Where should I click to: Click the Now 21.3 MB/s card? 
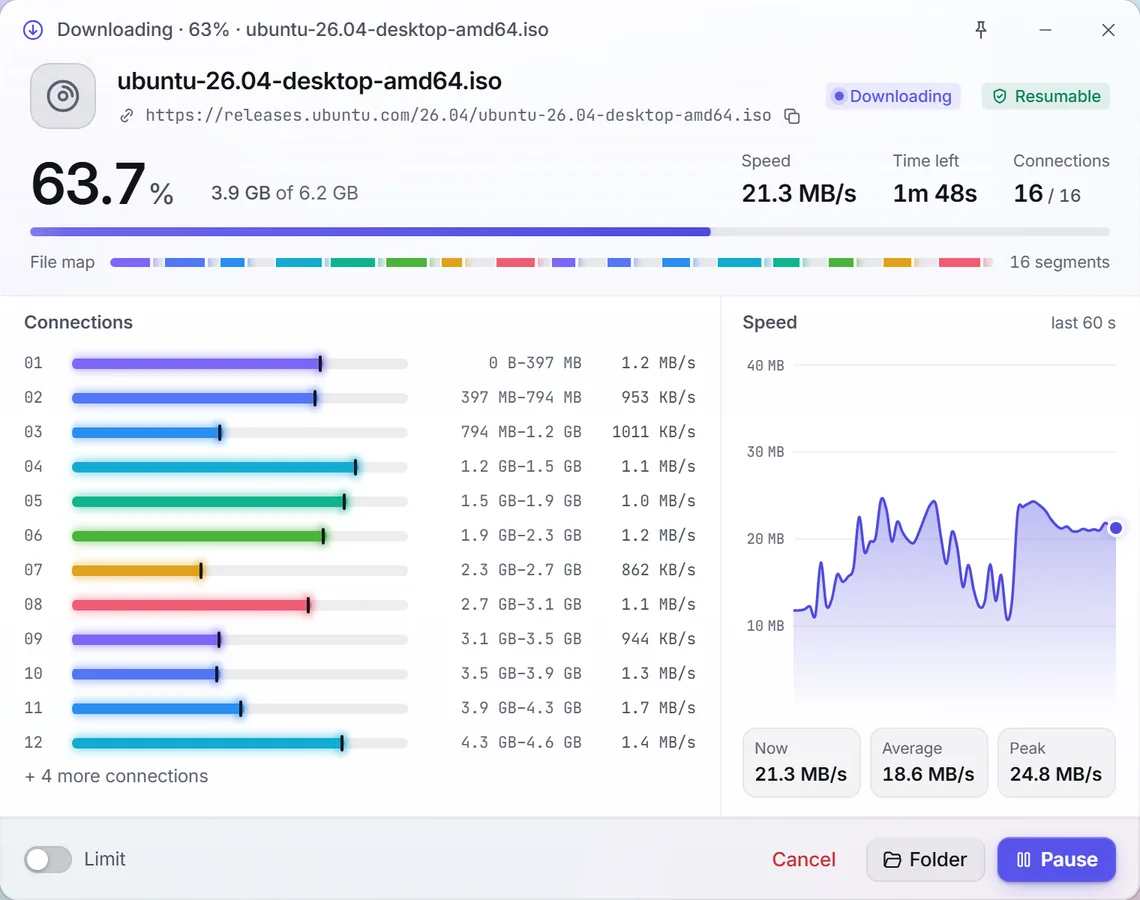point(801,763)
